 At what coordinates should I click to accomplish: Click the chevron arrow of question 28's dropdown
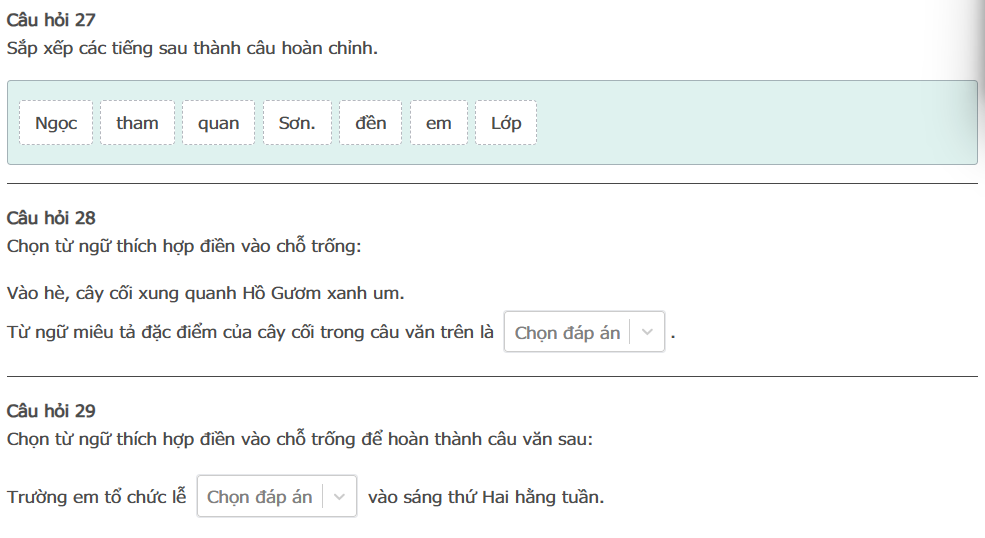click(647, 333)
